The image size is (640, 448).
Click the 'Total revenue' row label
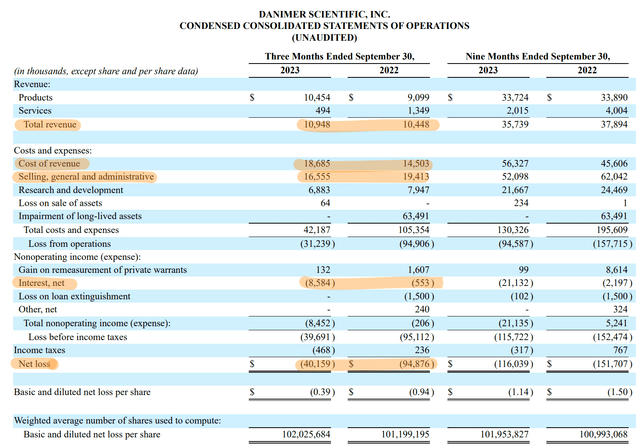tap(50, 124)
